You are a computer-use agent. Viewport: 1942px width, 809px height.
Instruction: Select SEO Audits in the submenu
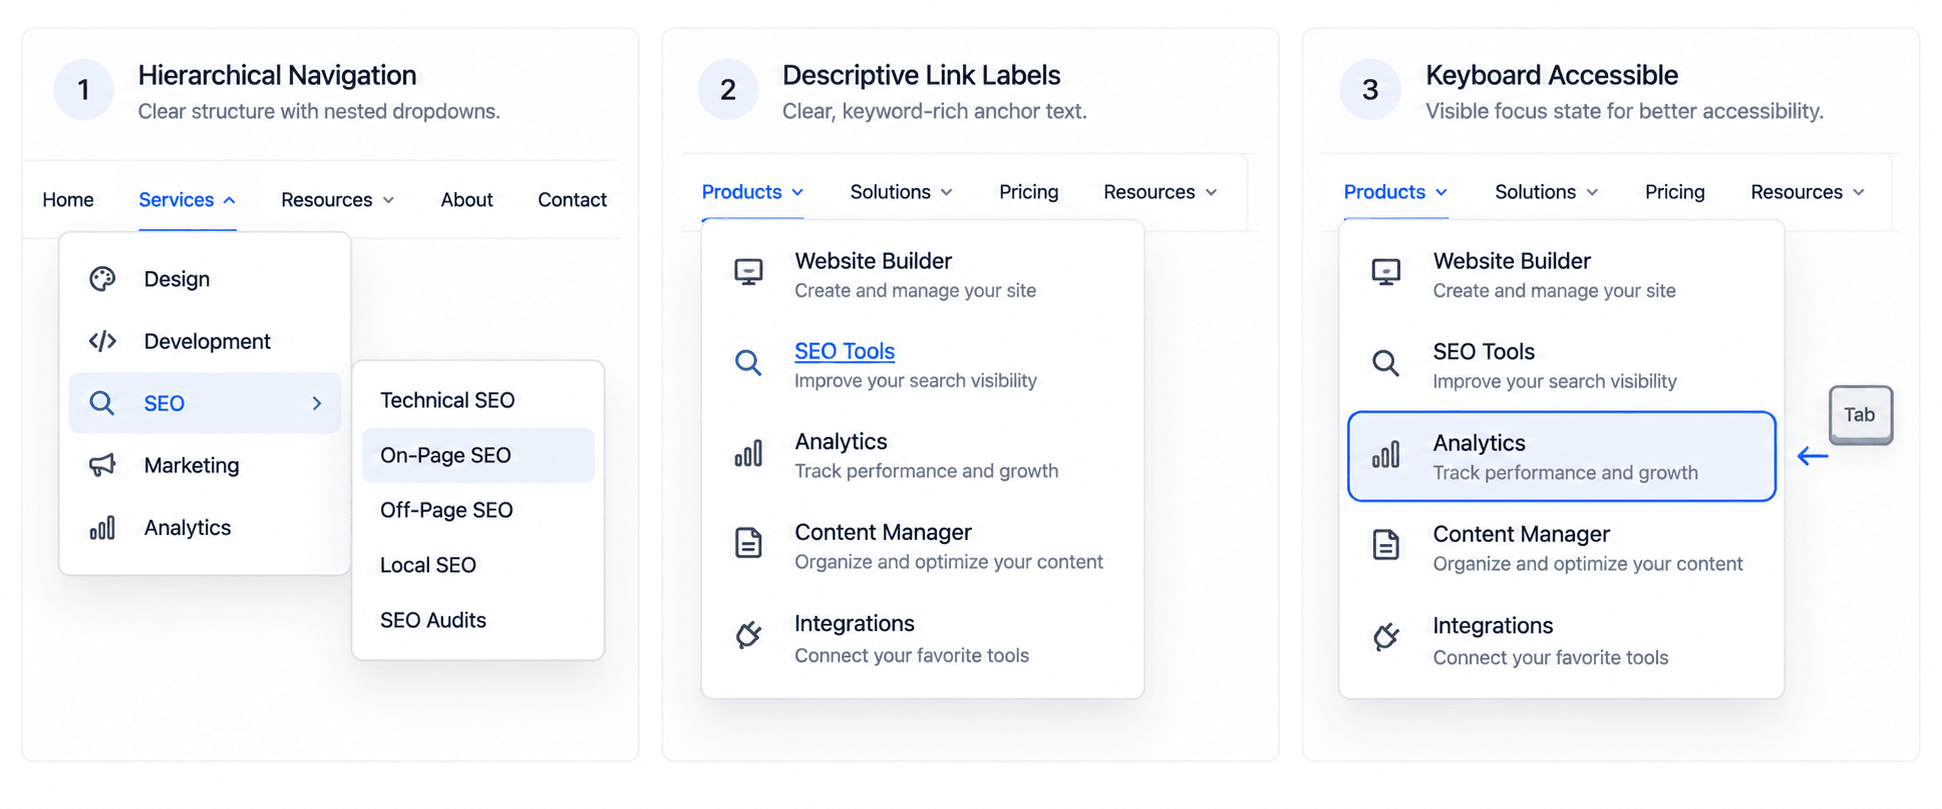tap(478, 620)
